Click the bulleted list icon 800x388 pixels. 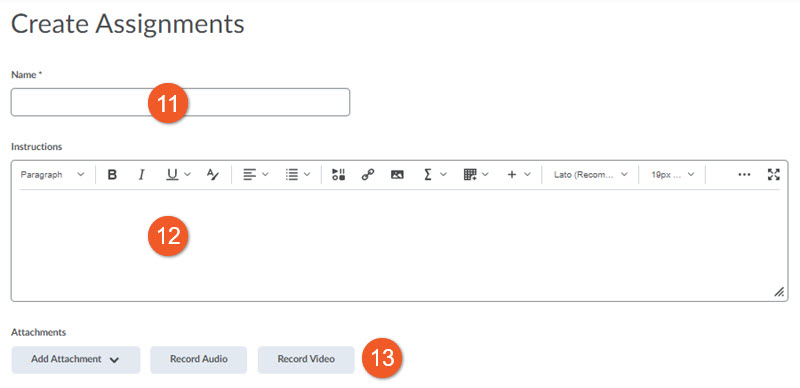point(292,175)
